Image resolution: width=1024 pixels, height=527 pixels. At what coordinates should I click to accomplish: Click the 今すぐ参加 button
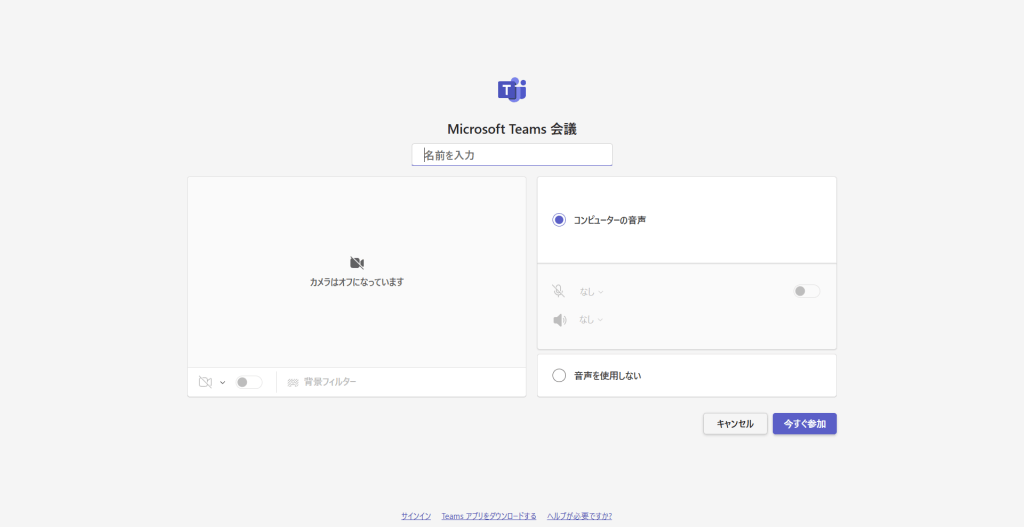pyautogui.click(x=805, y=424)
